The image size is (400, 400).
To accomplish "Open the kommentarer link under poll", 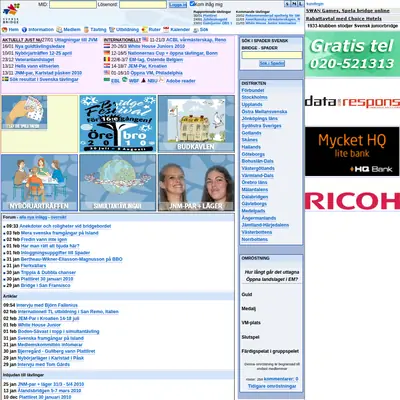I will tap(281, 379).
